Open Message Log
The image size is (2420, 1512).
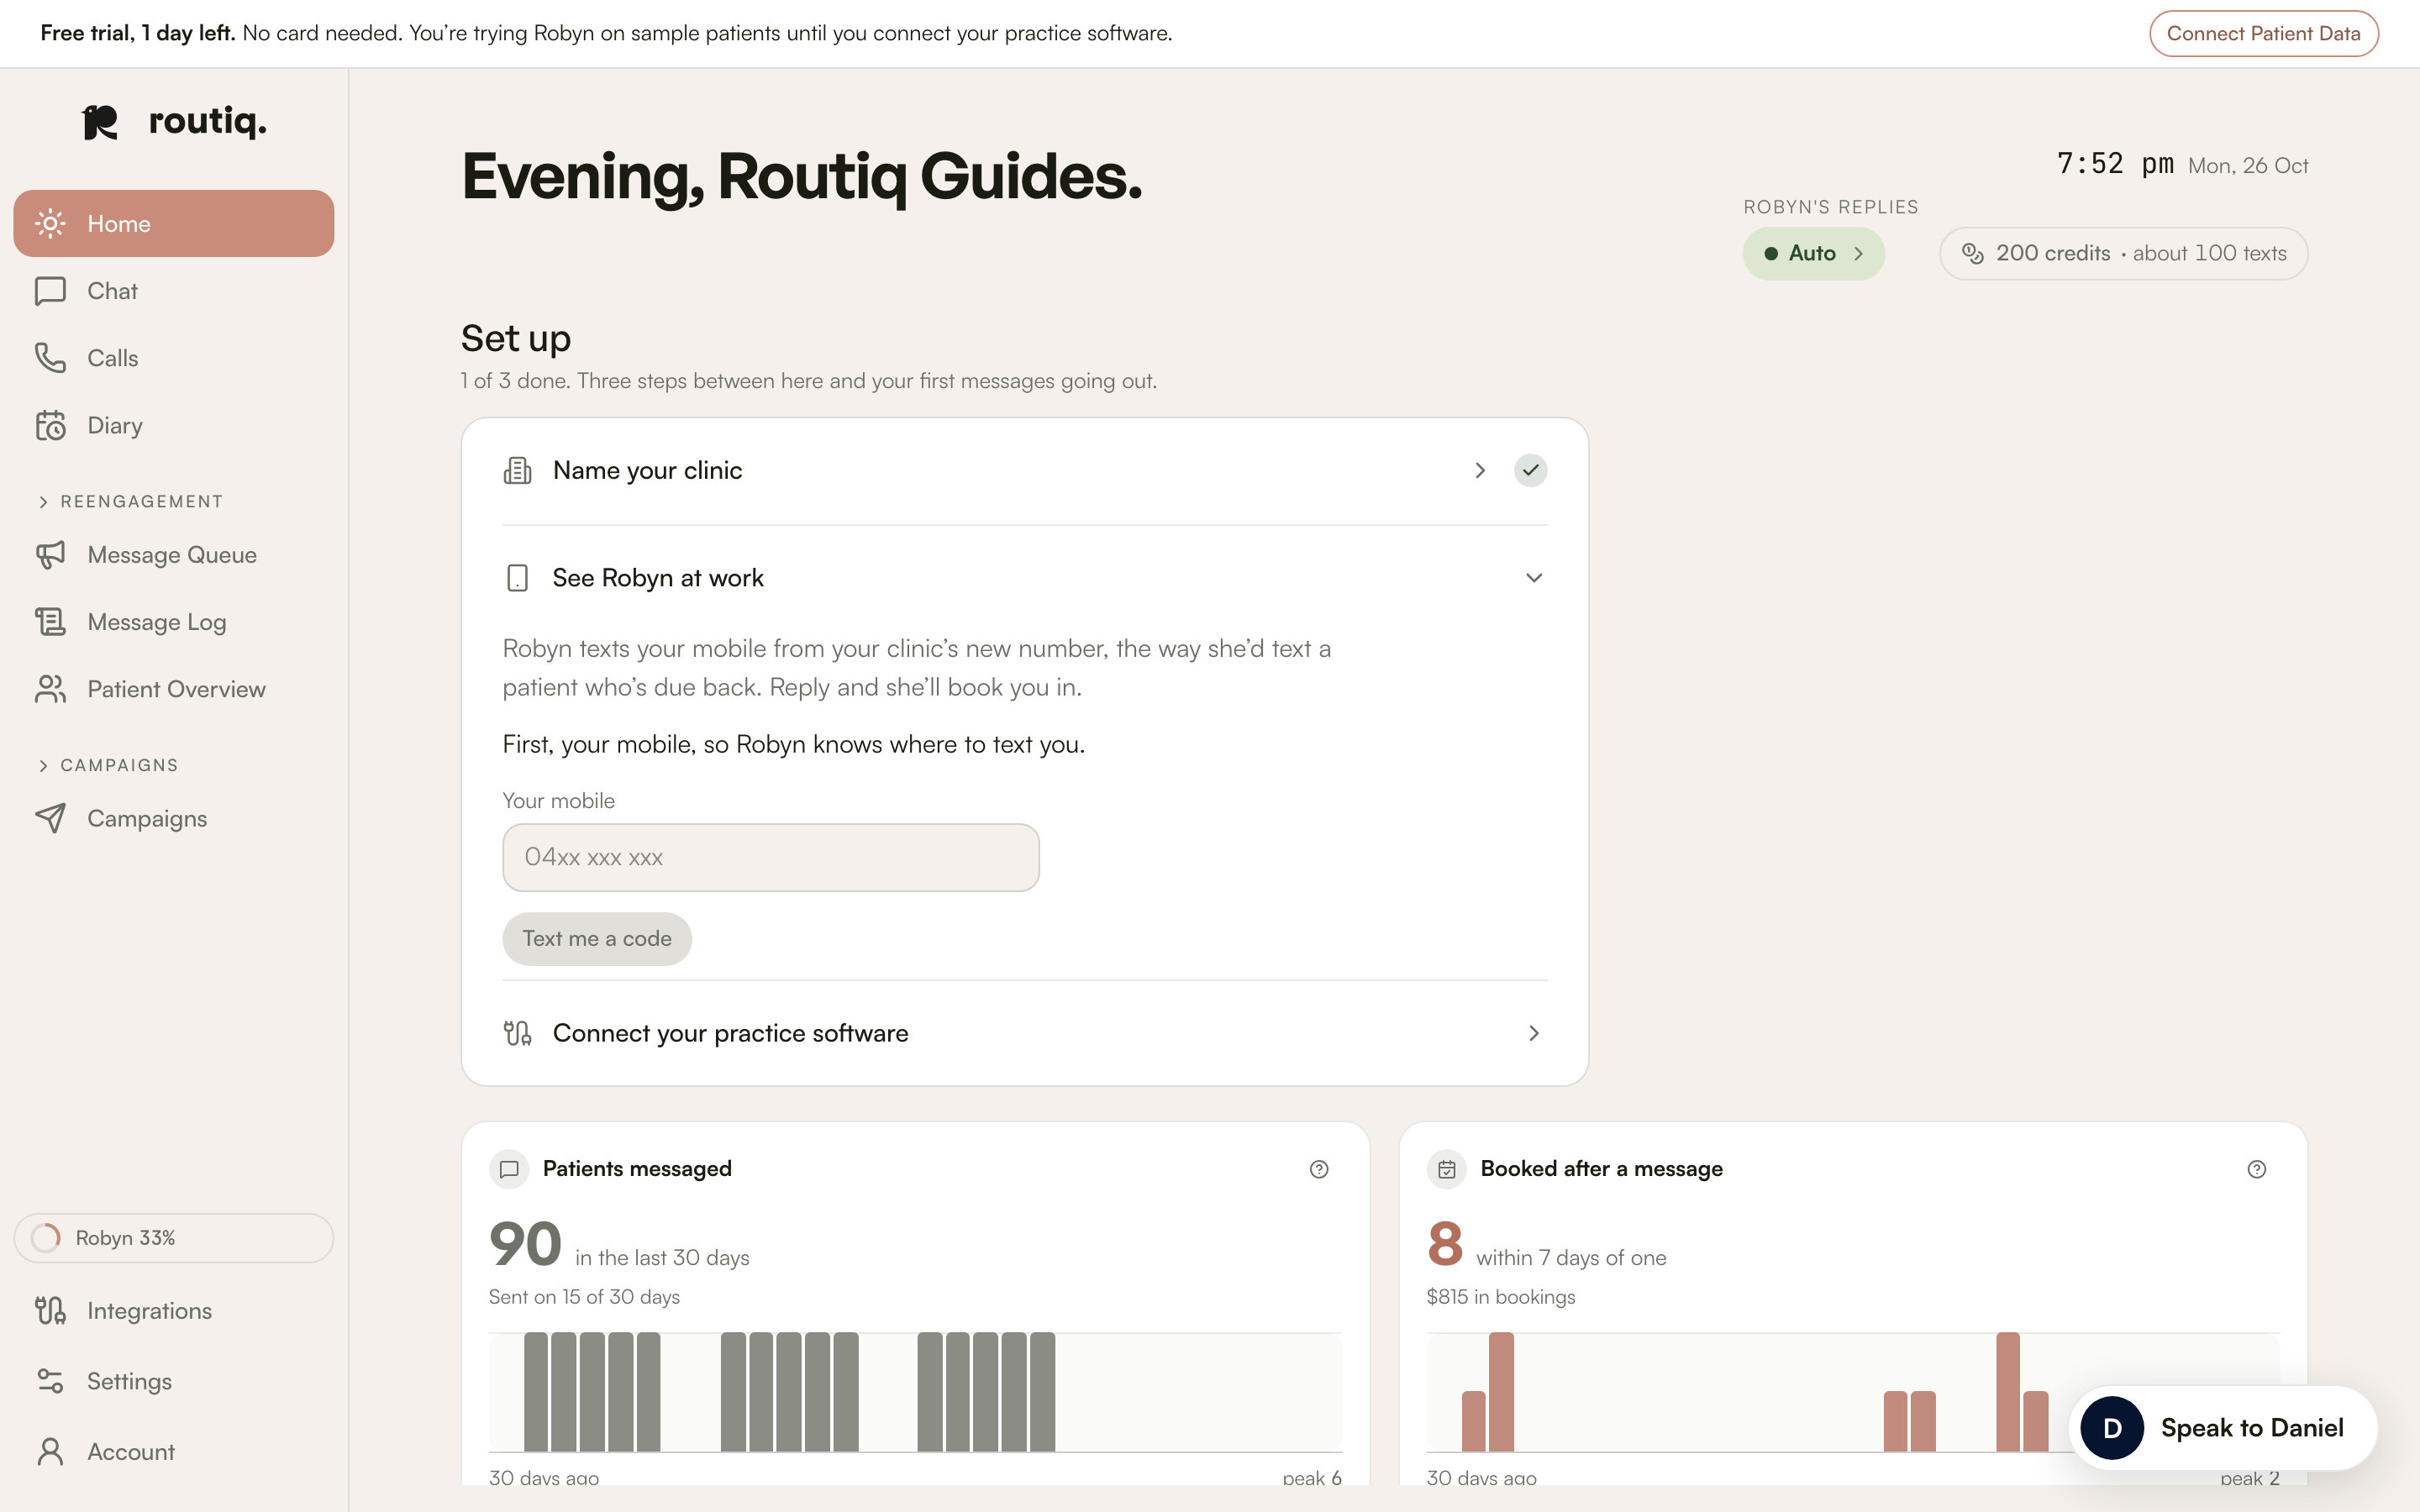tap(173, 622)
